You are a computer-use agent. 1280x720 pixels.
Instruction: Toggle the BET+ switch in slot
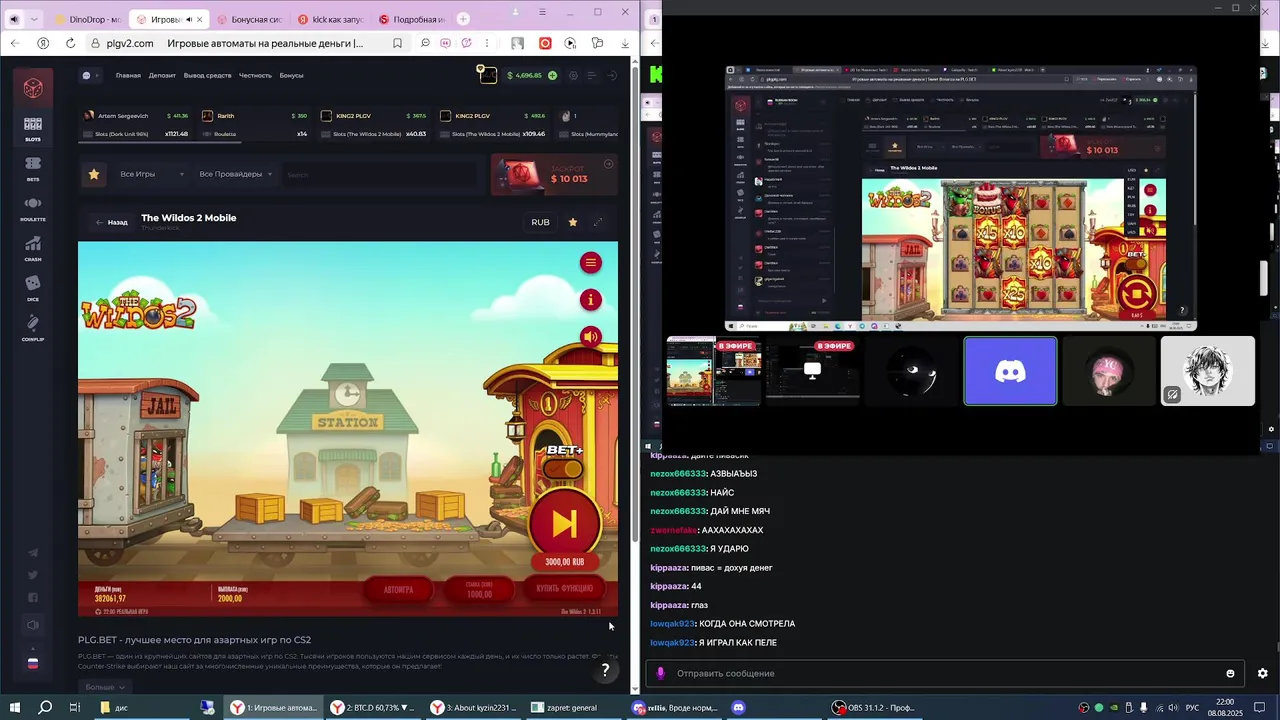[x=565, y=468]
